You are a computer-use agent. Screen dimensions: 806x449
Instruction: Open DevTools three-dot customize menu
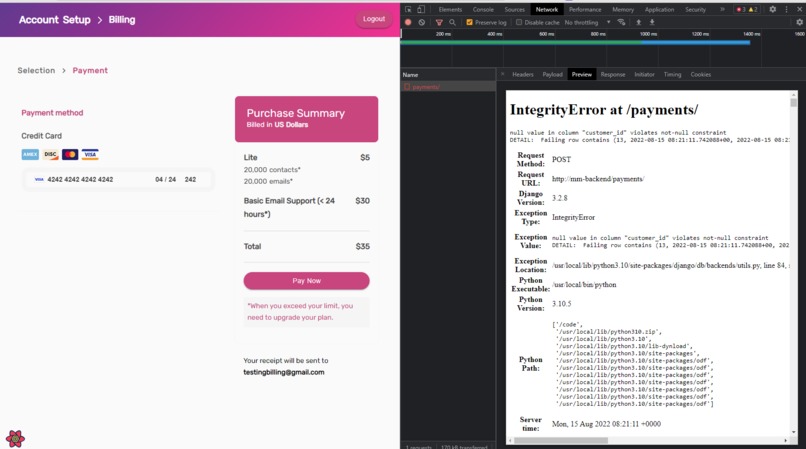point(786,9)
